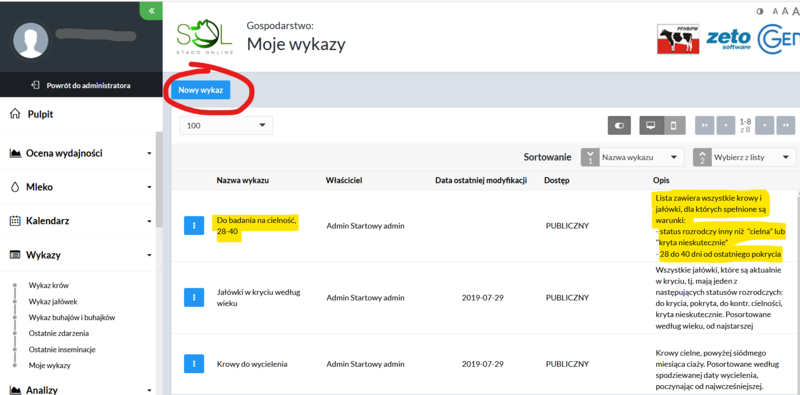Click the sidebar vertical scrollbar
The height and width of the screenshot is (395, 800).
point(159,179)
